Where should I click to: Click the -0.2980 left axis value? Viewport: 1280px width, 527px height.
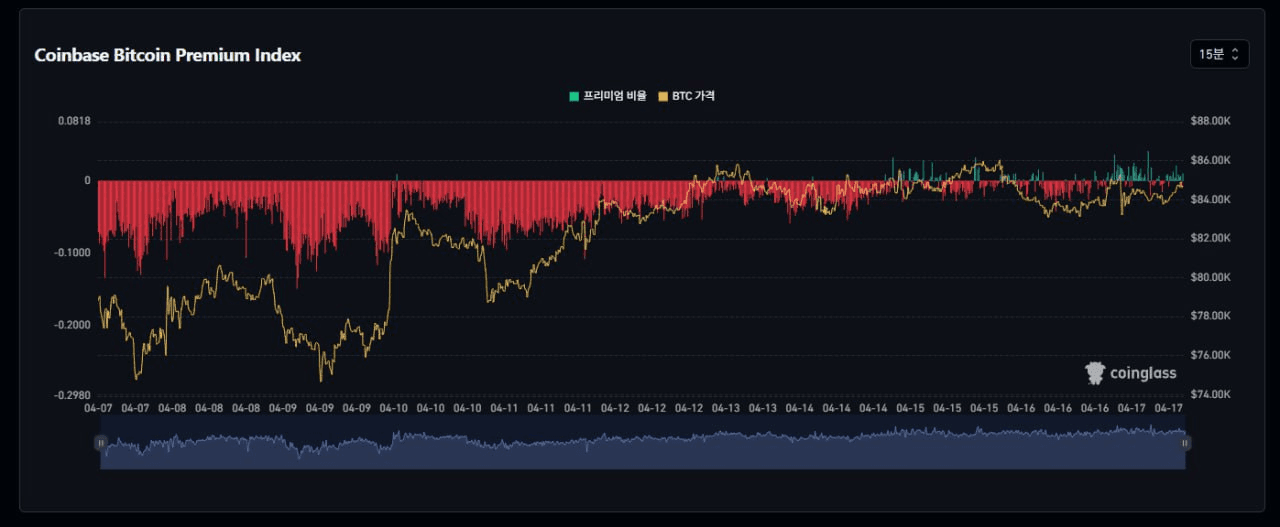pos(73,395)
